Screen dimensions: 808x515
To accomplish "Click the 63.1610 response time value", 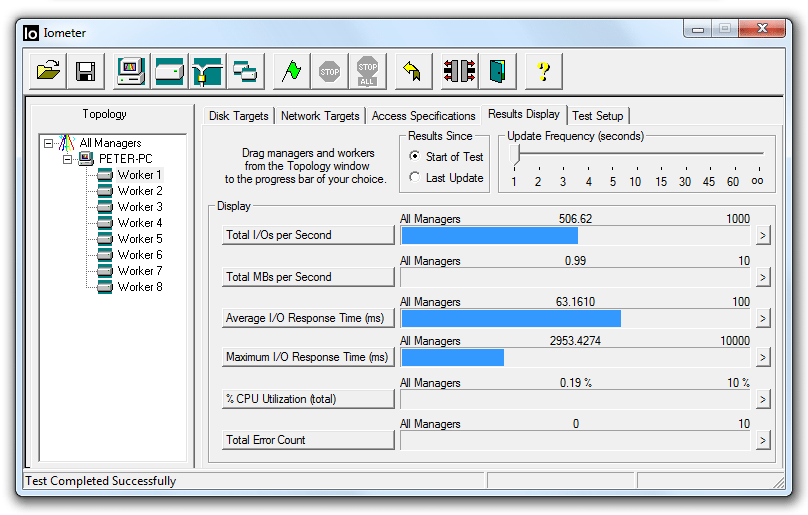I will tap(575, 302).
